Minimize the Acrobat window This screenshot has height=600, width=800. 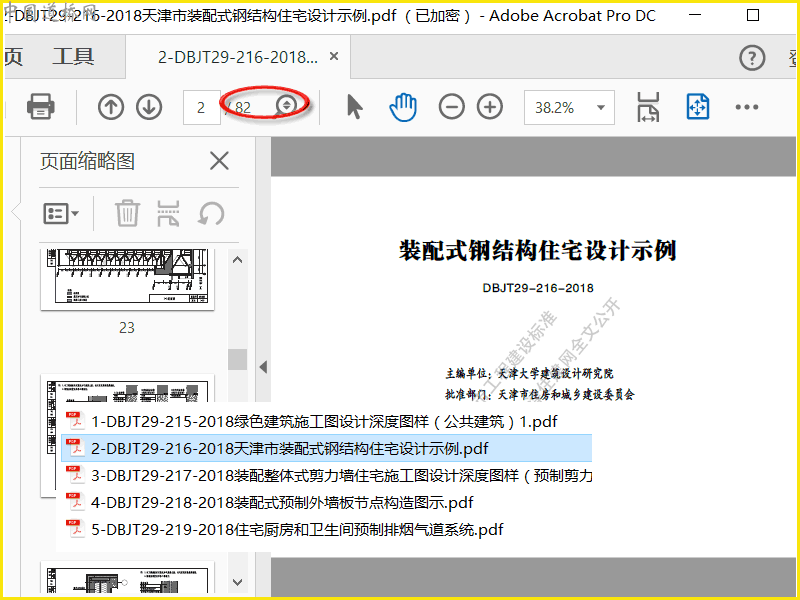coord(695,15)
